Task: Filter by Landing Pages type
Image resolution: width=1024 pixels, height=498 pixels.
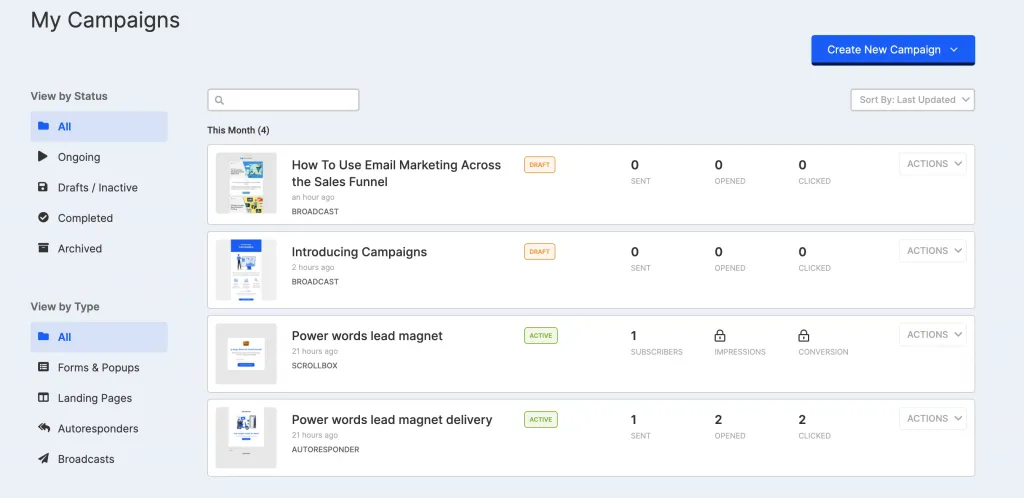Action: (x=99, y=398)
